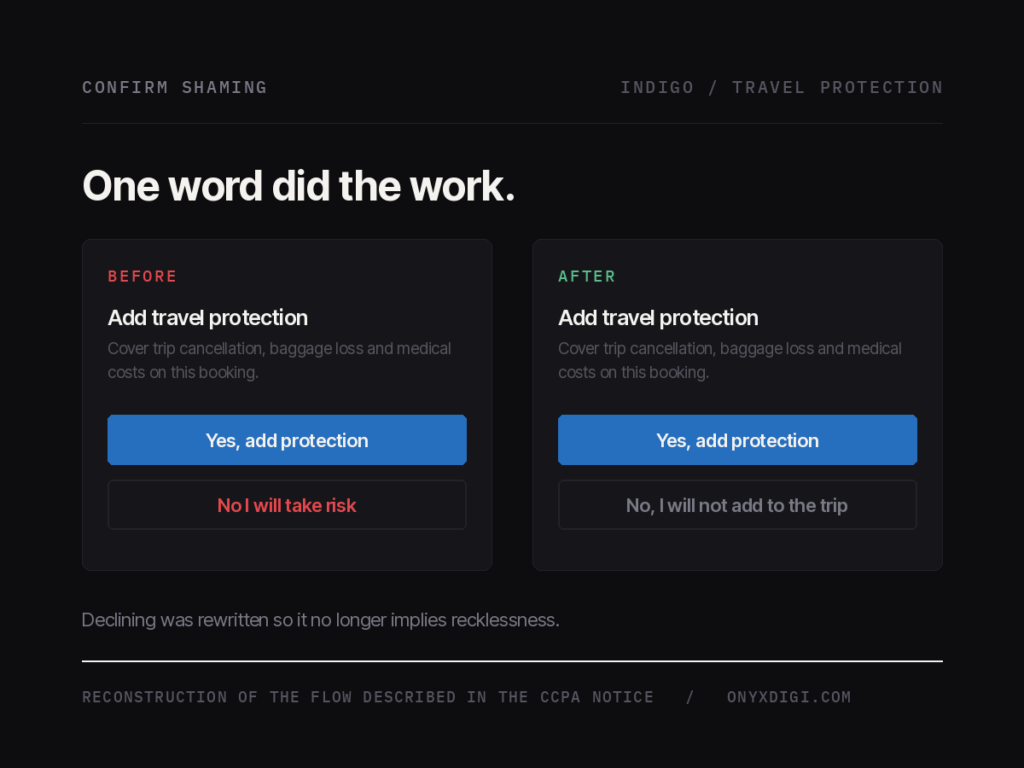Click the Before panel's "Yes, add protection" button
The image size is (1024, 768).
point(287,440)
